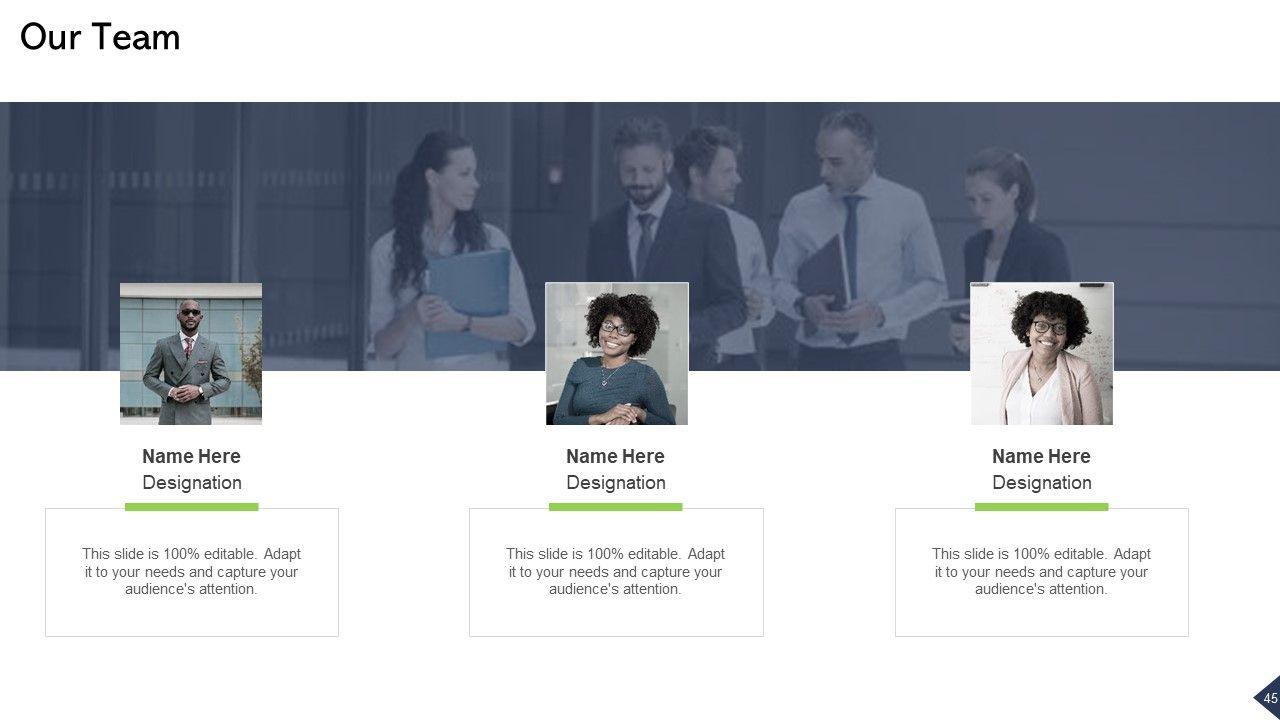Select the photo of woman in pink blazer
The width and height of the screenshot is (1280, 720).
pos(1041,354)
